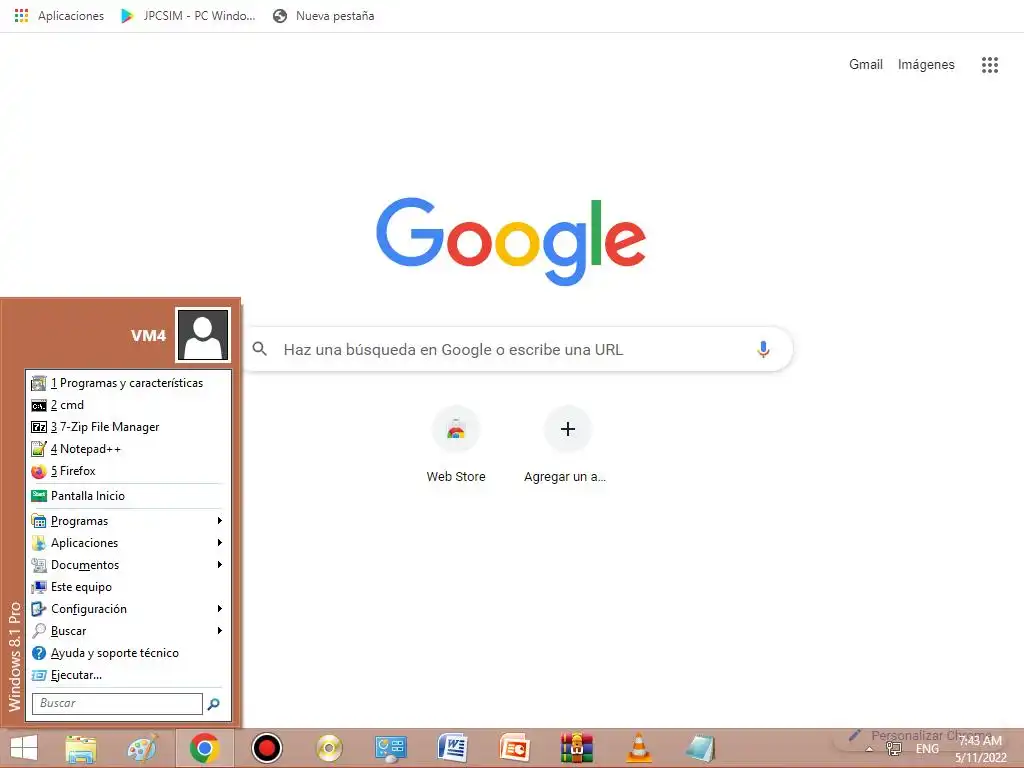
Task: Open the network tray icon
Action: tap(893, 749)
